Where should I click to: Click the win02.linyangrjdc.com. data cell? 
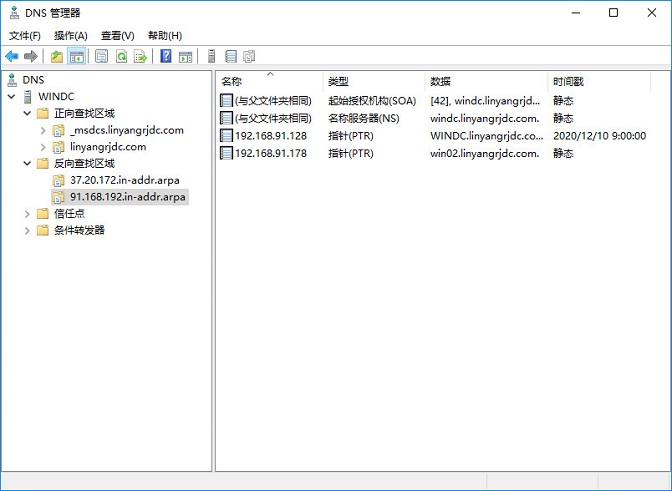(485, 153)
